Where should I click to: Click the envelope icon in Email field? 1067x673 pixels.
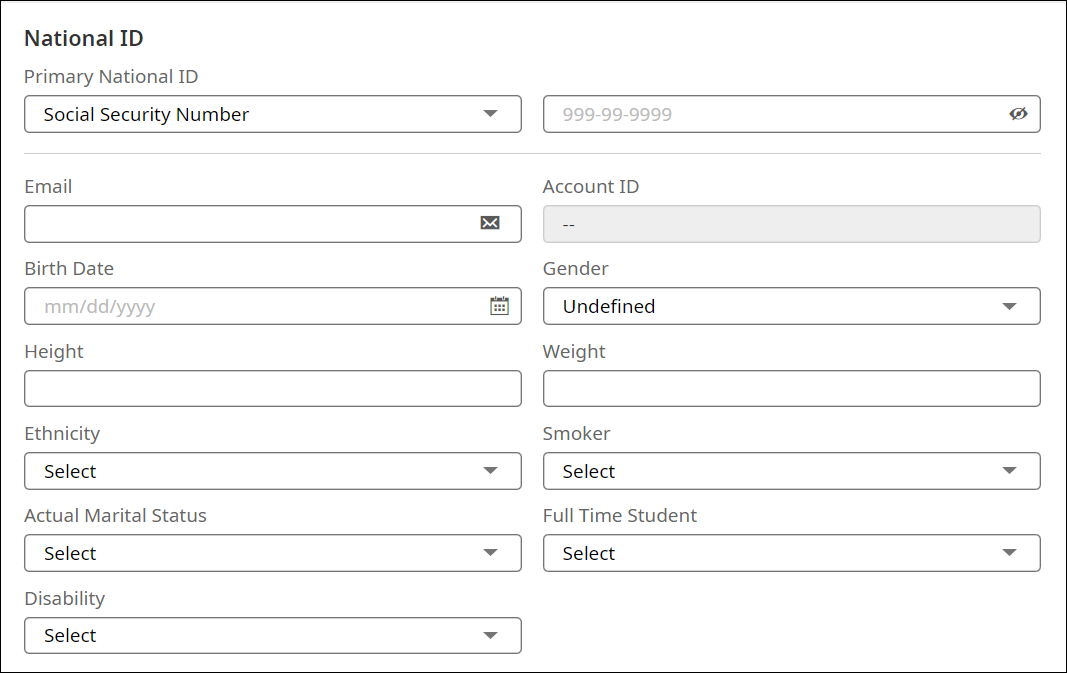490,223
